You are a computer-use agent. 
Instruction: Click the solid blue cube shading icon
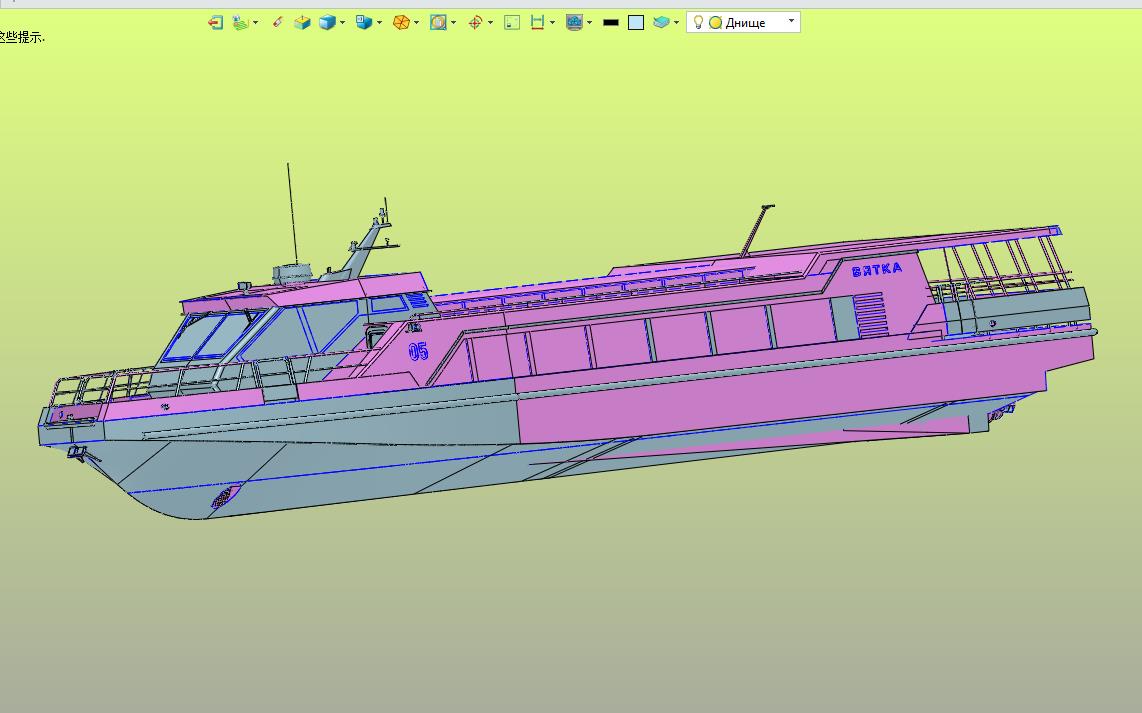point(327,22)
